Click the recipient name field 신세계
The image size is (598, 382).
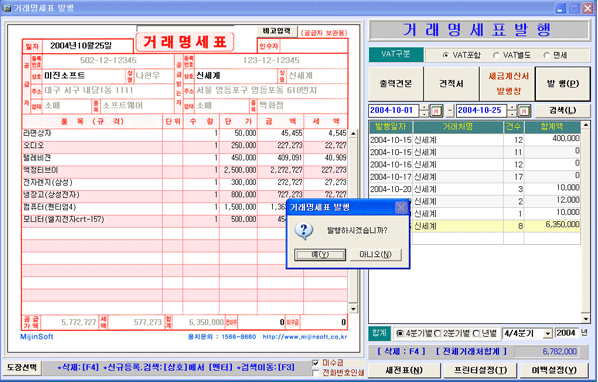236,75
